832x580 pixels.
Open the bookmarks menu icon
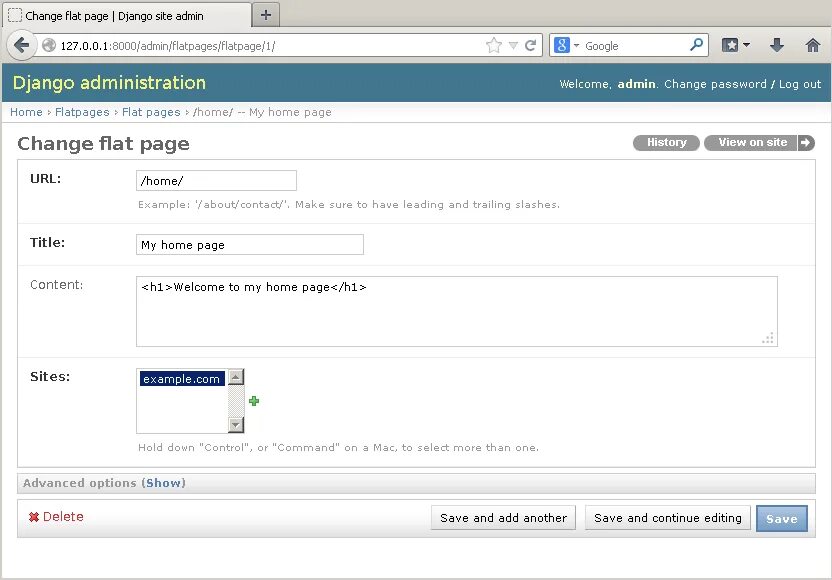735,45
